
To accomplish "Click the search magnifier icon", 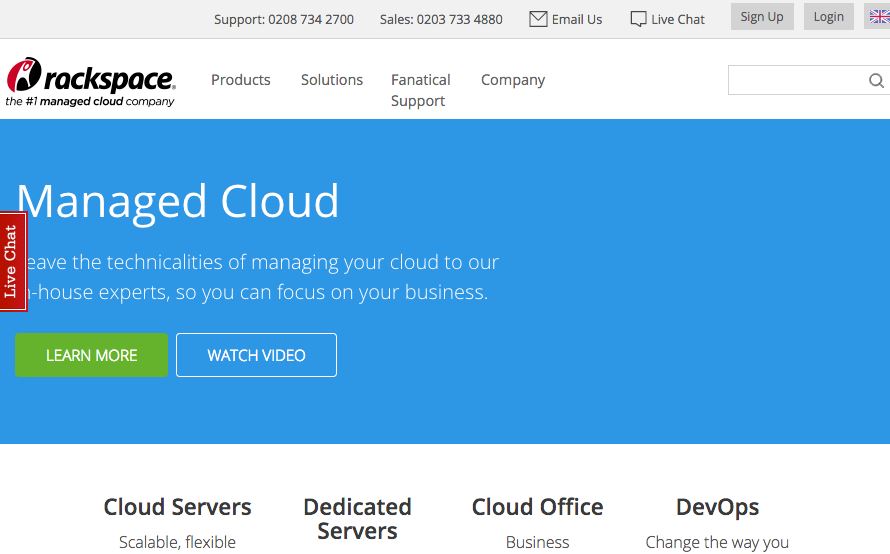I will click(x=876, y=81).
